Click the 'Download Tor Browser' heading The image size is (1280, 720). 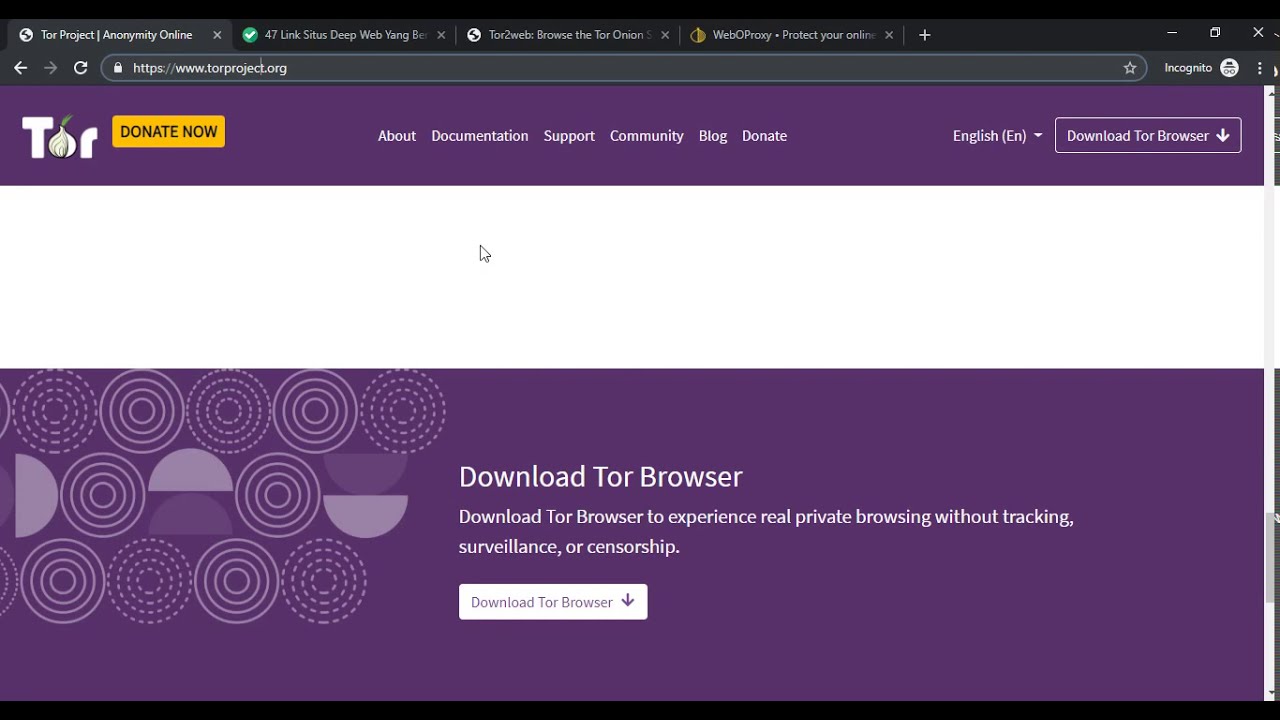point(600,476)
